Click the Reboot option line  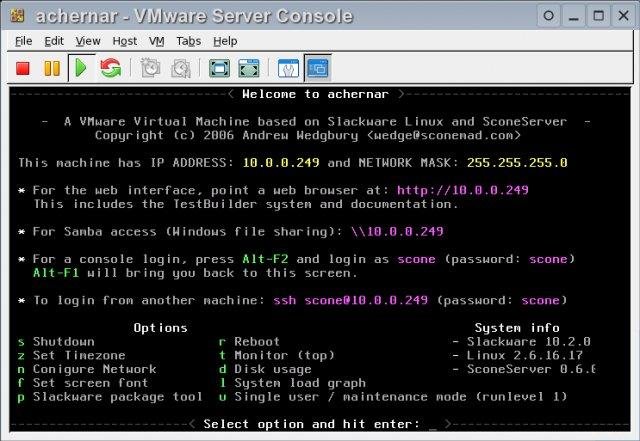(249, 342)
